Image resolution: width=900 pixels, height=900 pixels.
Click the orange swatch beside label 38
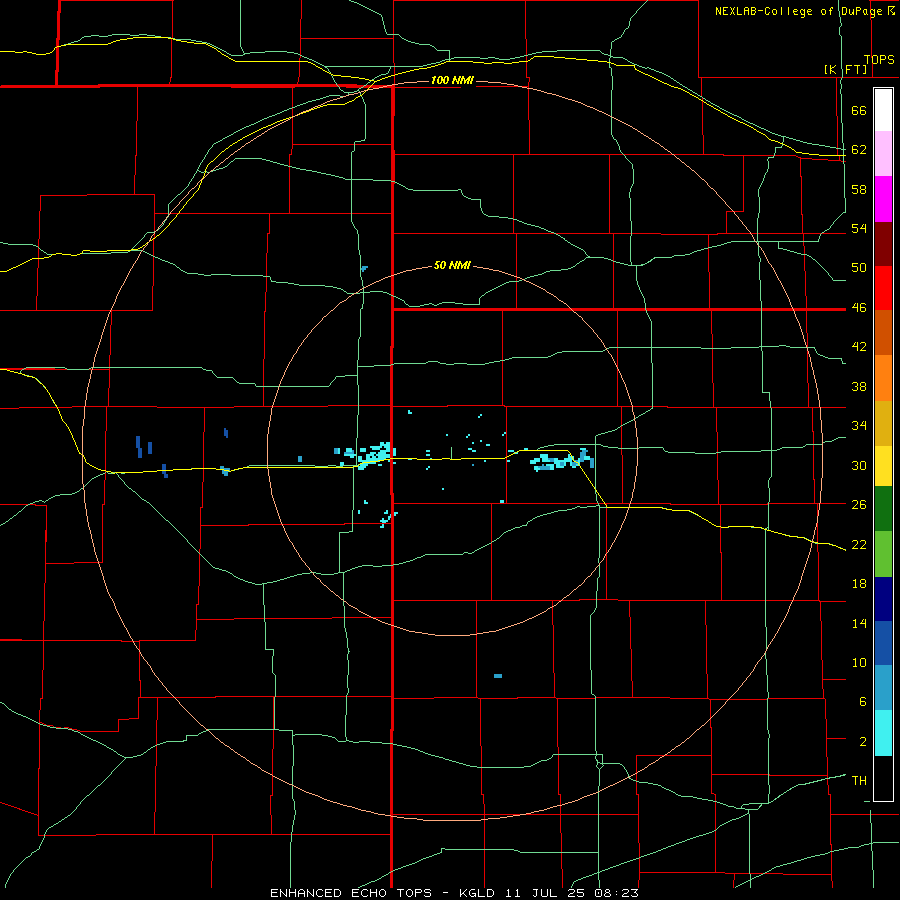pos(883,378)
